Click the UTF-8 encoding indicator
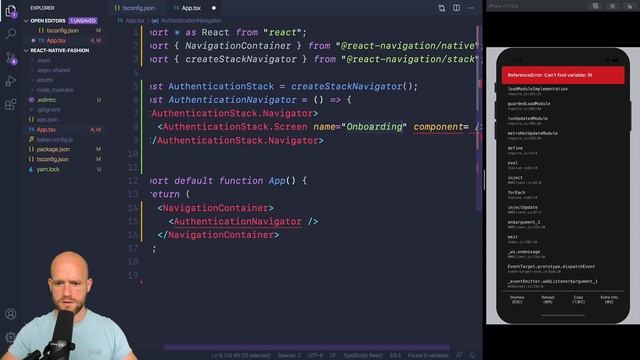The width and height of the screenshot is (640, 360). pyautogui.click(x=315, y=355)
